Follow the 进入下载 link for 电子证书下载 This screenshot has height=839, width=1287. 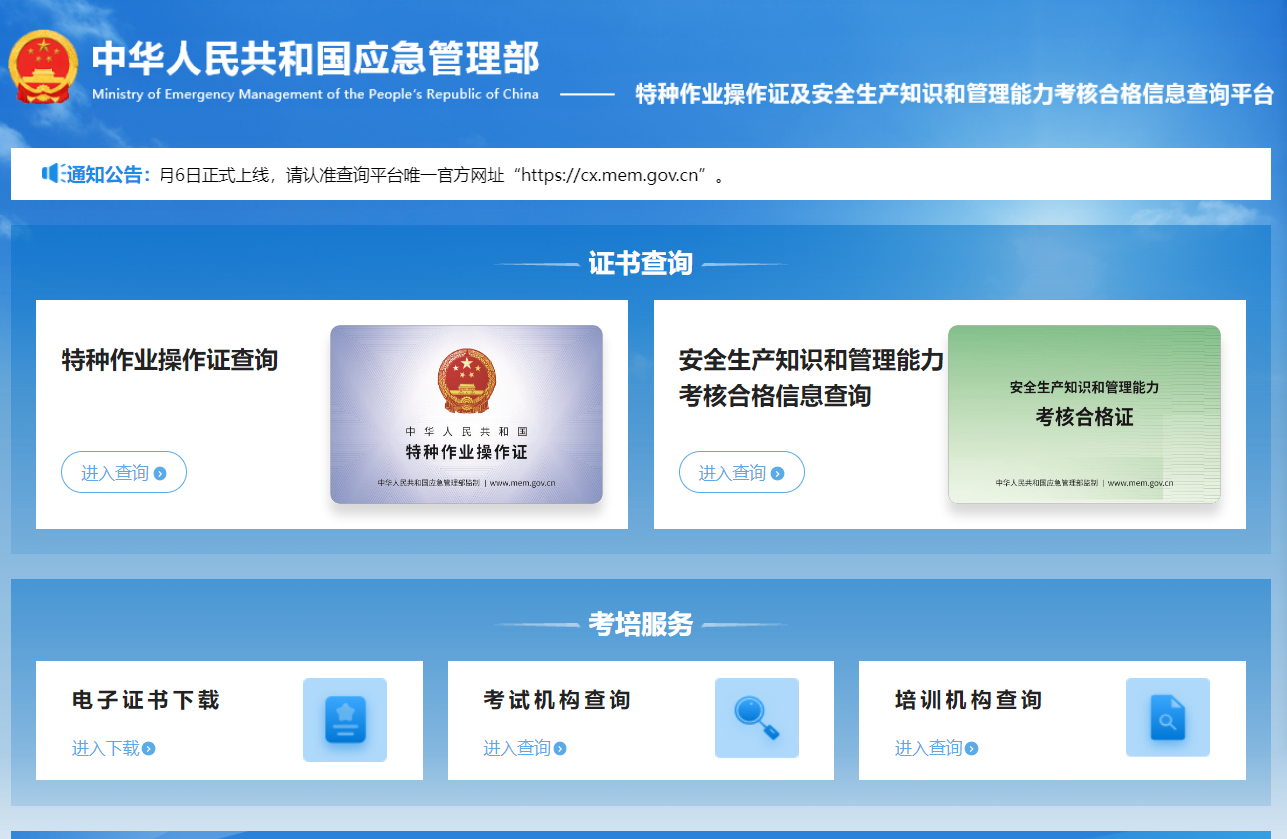point(113,748)
